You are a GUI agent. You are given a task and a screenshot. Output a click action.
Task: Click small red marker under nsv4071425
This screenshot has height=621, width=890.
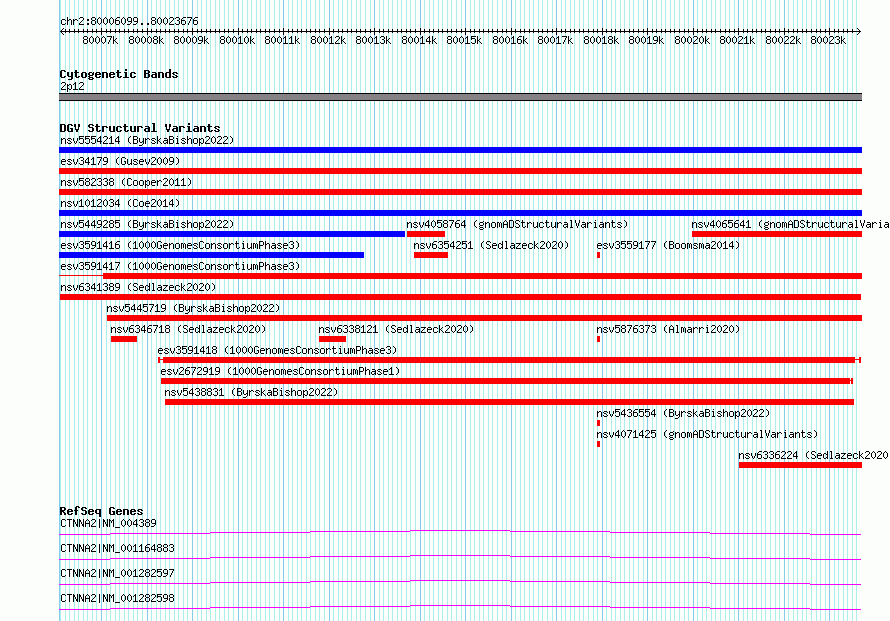click(598, 444)
